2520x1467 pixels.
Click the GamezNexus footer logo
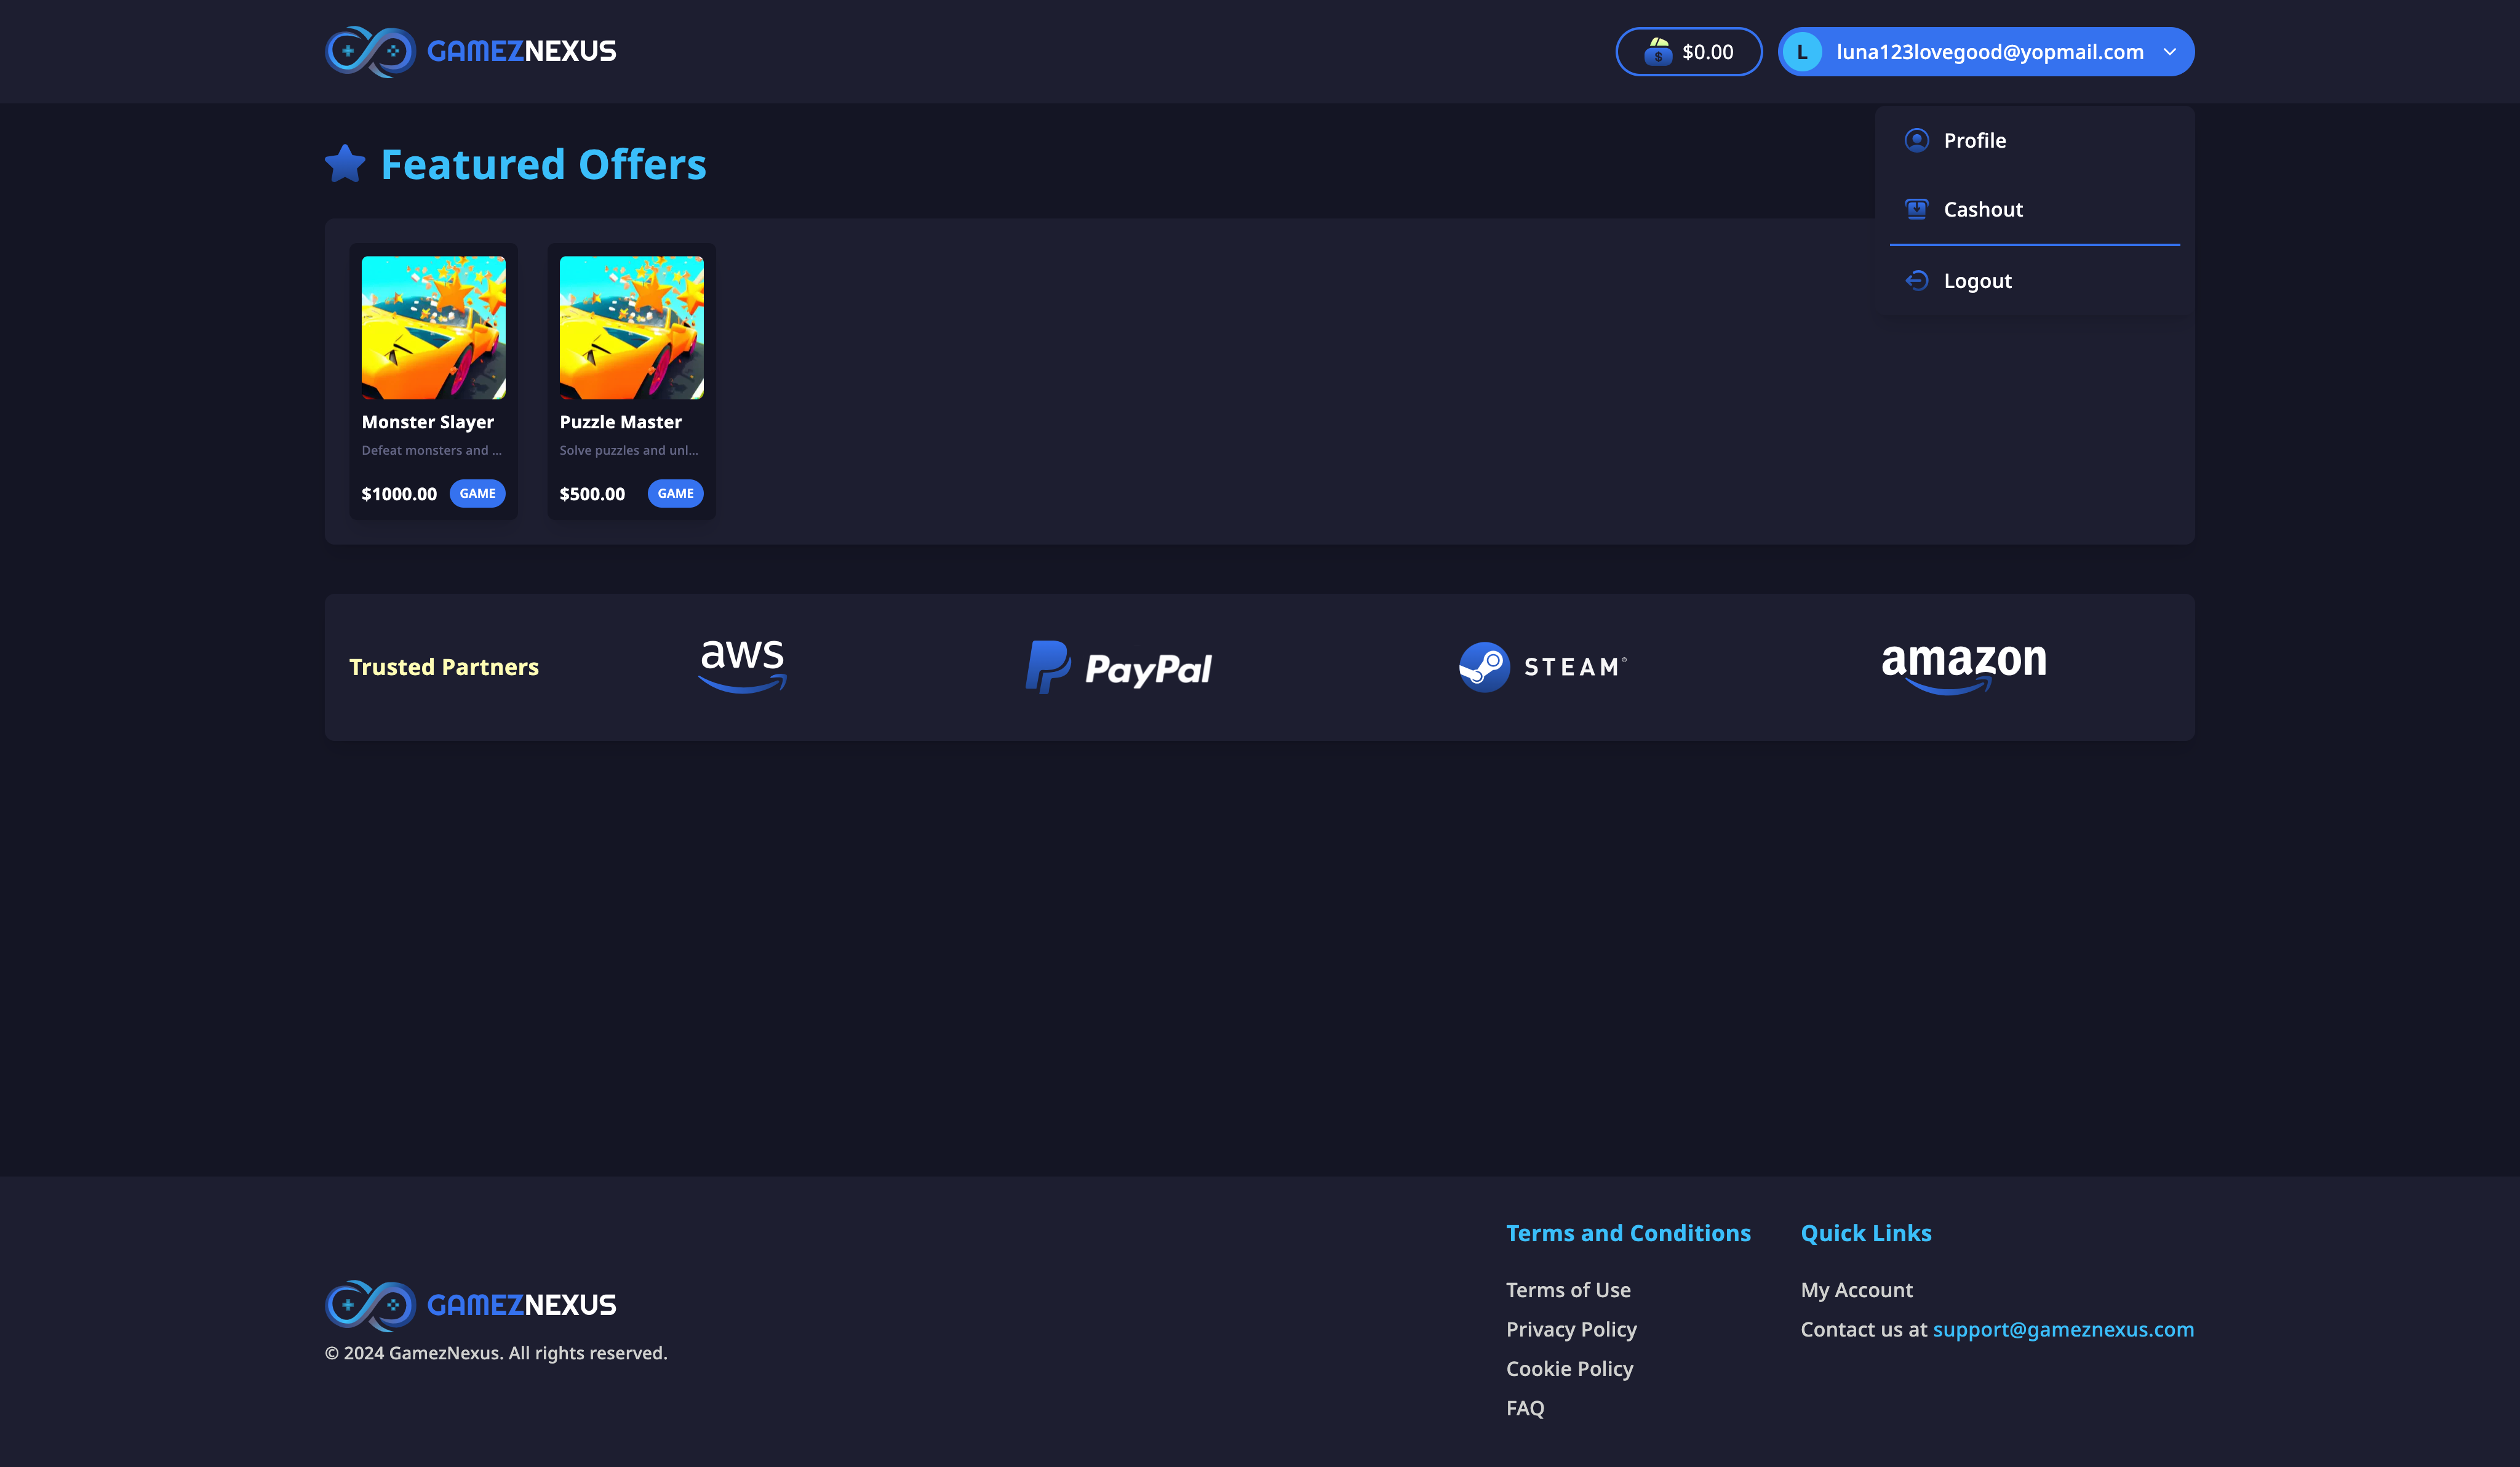point(470,1305)
